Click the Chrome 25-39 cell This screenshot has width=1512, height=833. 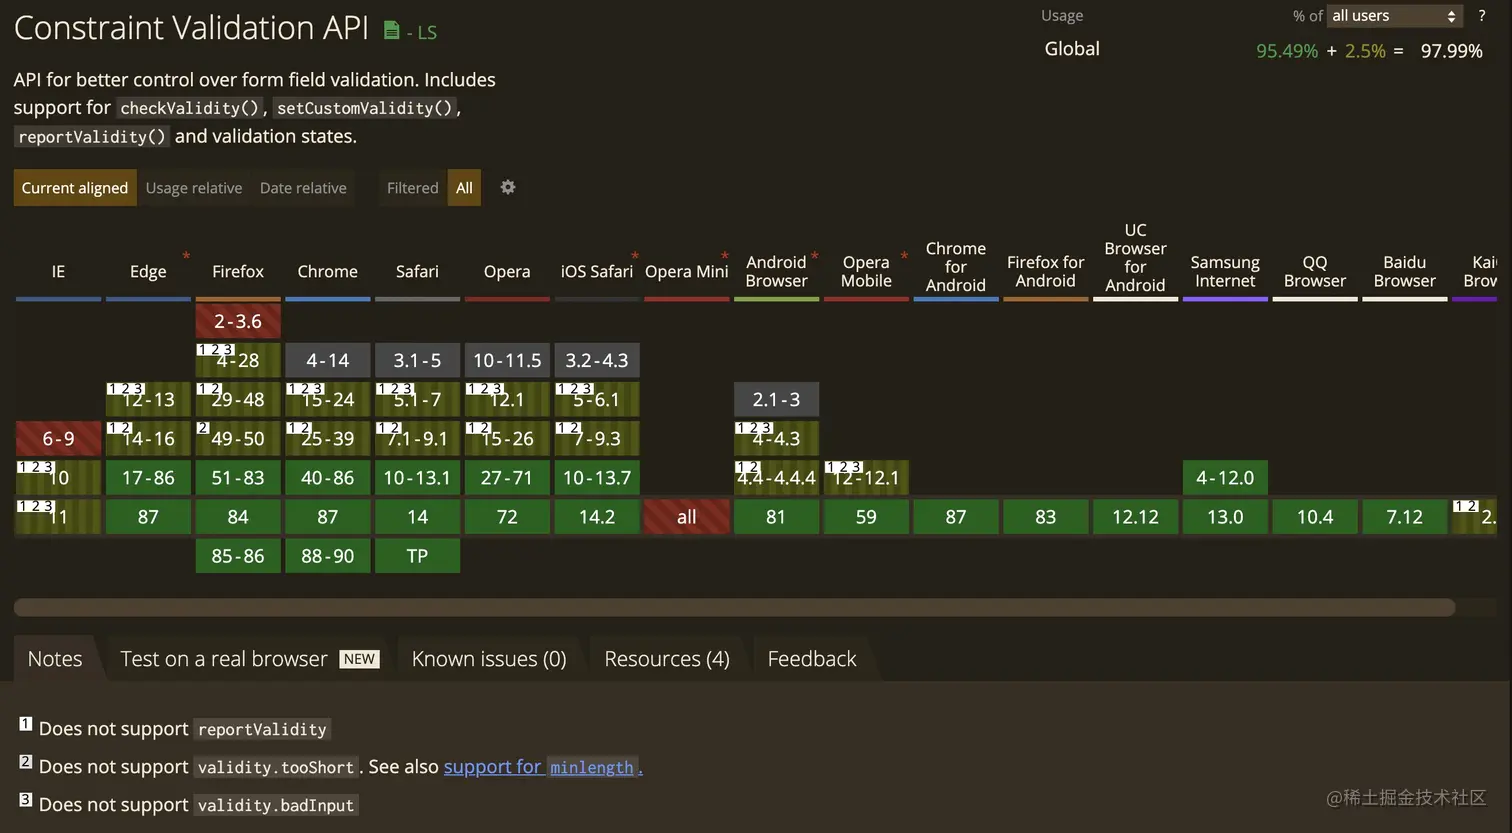point(327,438)
